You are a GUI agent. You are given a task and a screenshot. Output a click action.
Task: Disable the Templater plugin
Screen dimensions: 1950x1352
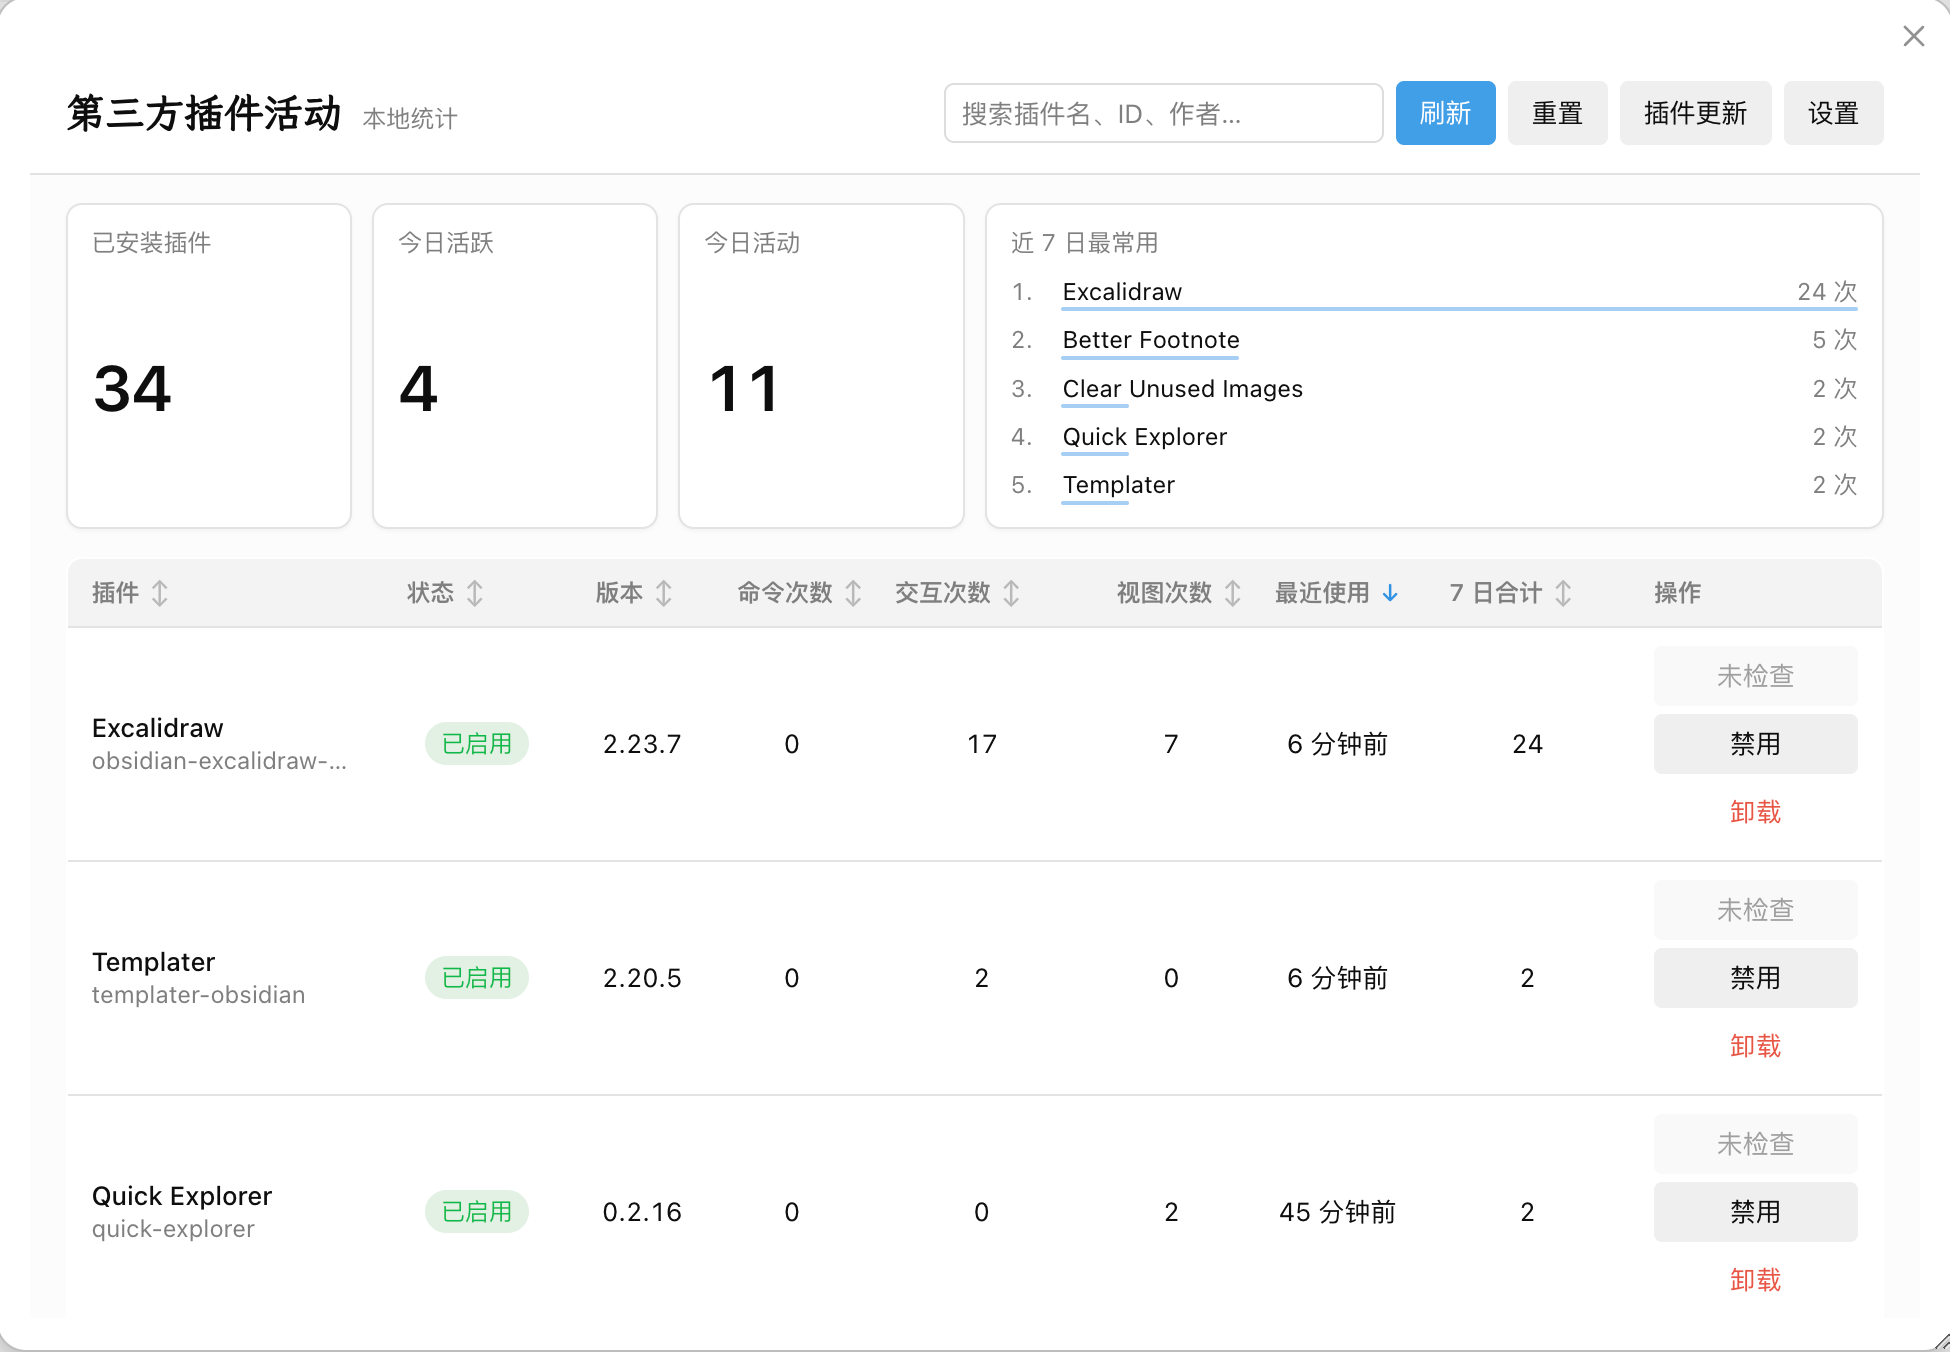click(x=1755, y=978)
